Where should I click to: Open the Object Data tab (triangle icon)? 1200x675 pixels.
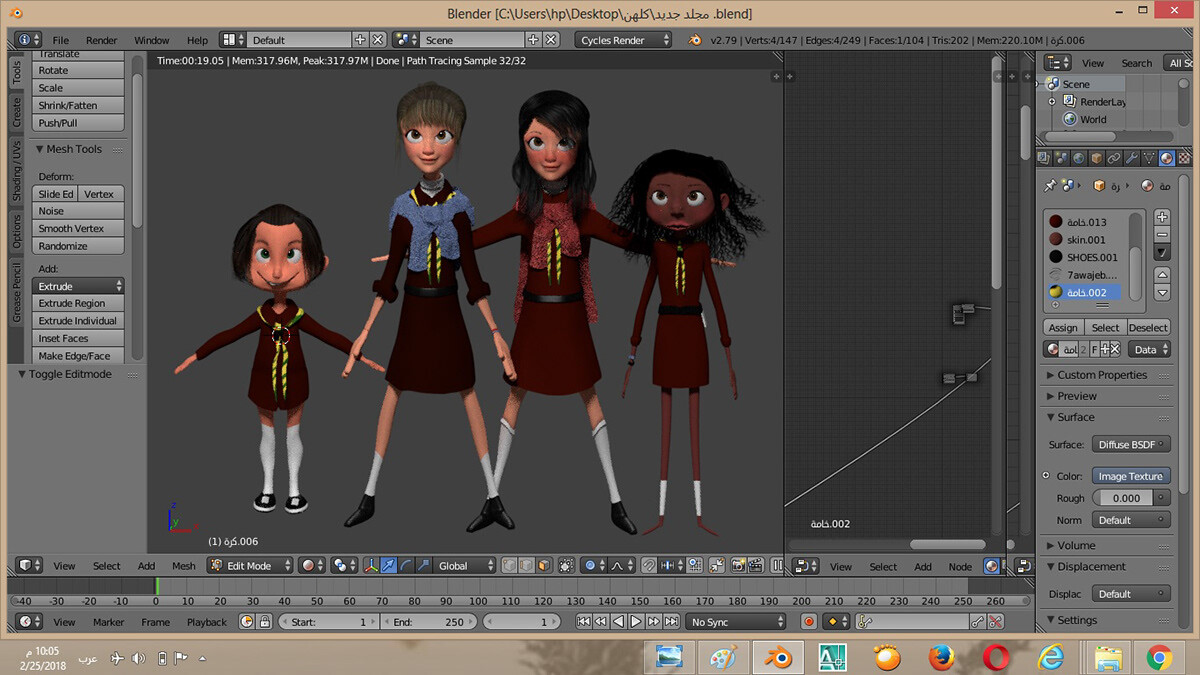[x=1149, y=157]
